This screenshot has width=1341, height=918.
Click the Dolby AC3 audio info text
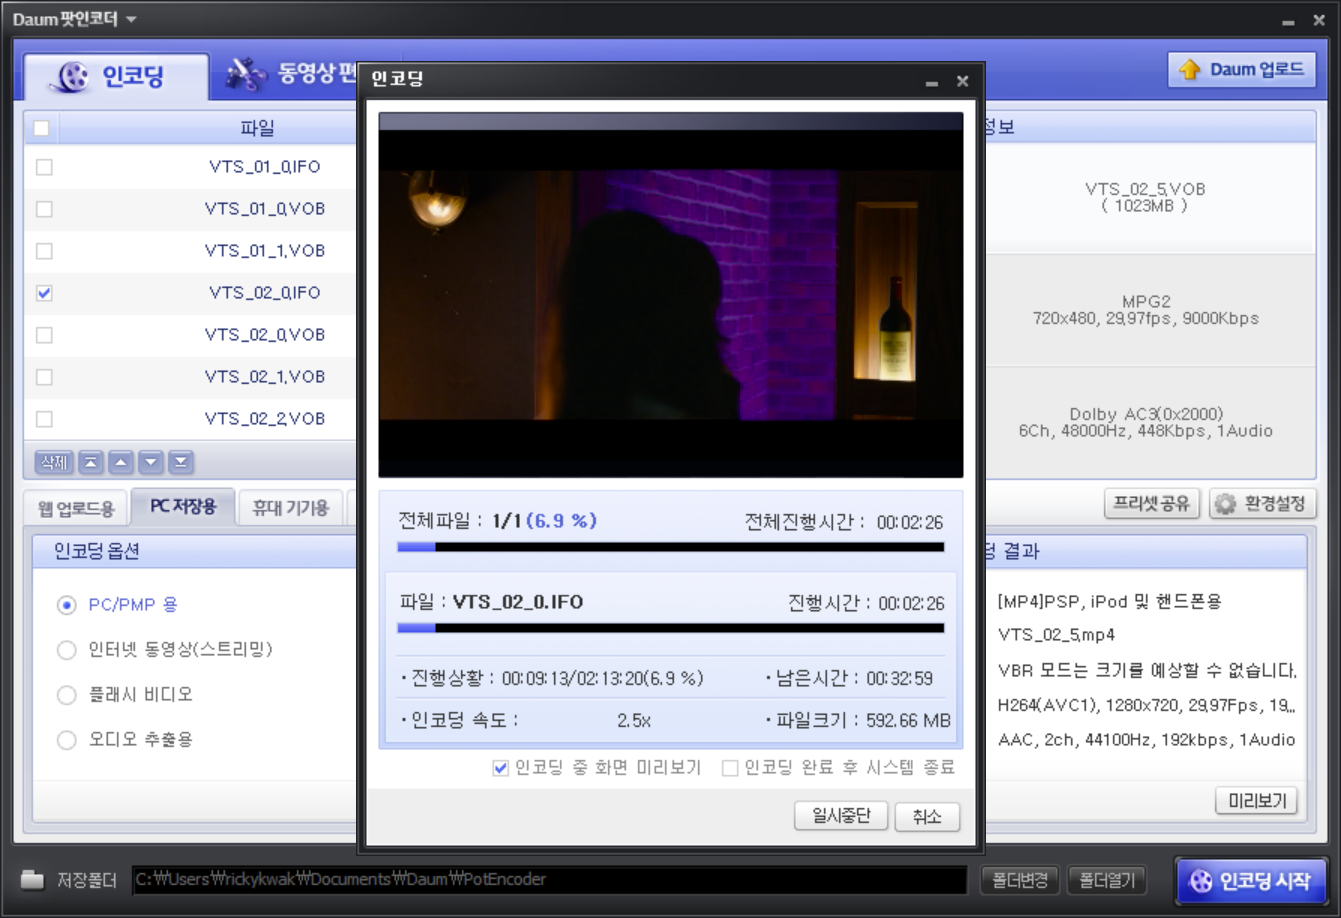[1145, 423]
